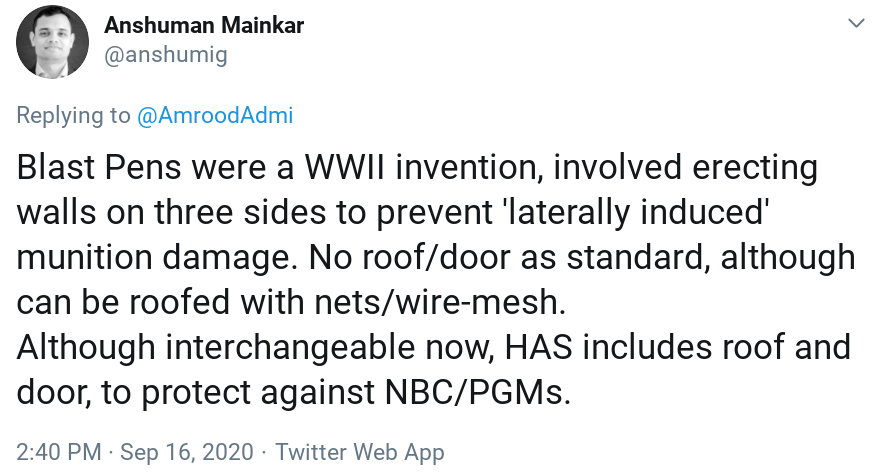The width and height of the screenshot is (876, 476).
Task: Open the @anshumig handle link
Action: (x=166, y=55)
